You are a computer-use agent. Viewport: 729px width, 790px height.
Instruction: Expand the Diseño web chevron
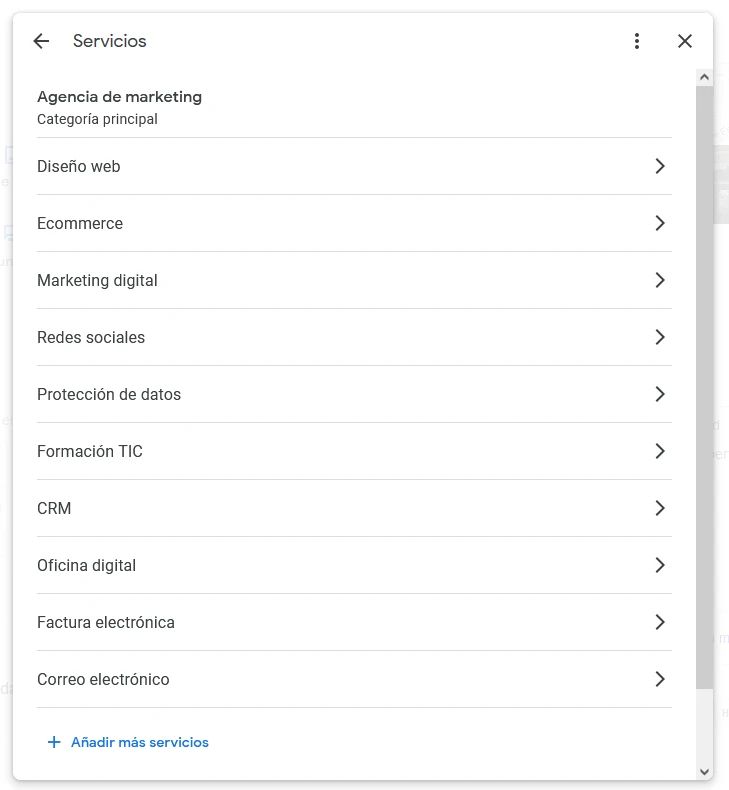coord(660,166)
